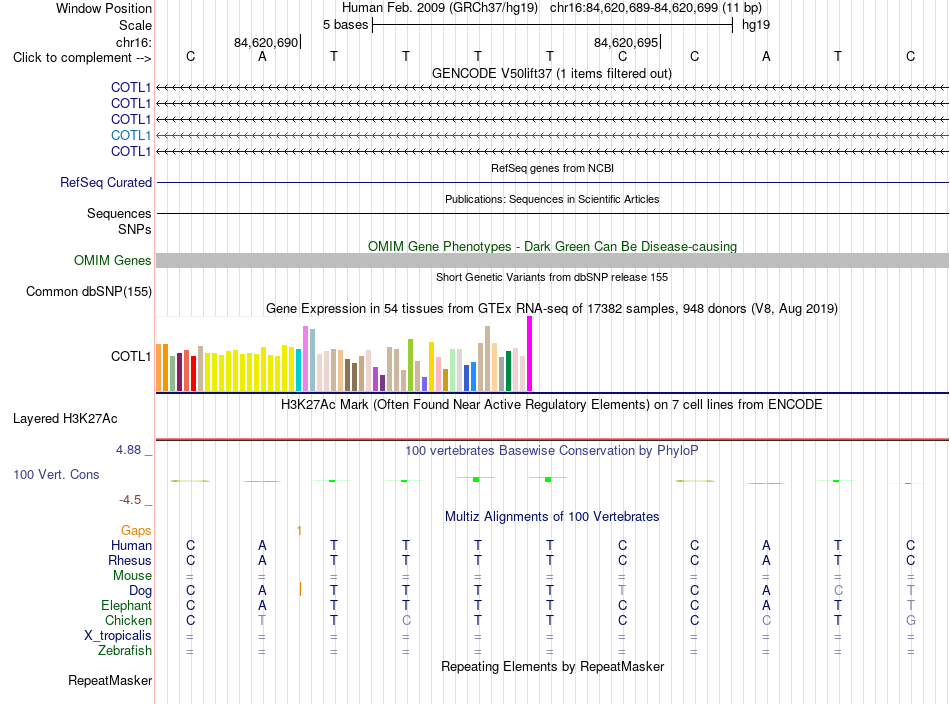This screenshot has width=950, height=704.
Task: Select the "chr16:" ruler label
Action: tap(134, 42)
